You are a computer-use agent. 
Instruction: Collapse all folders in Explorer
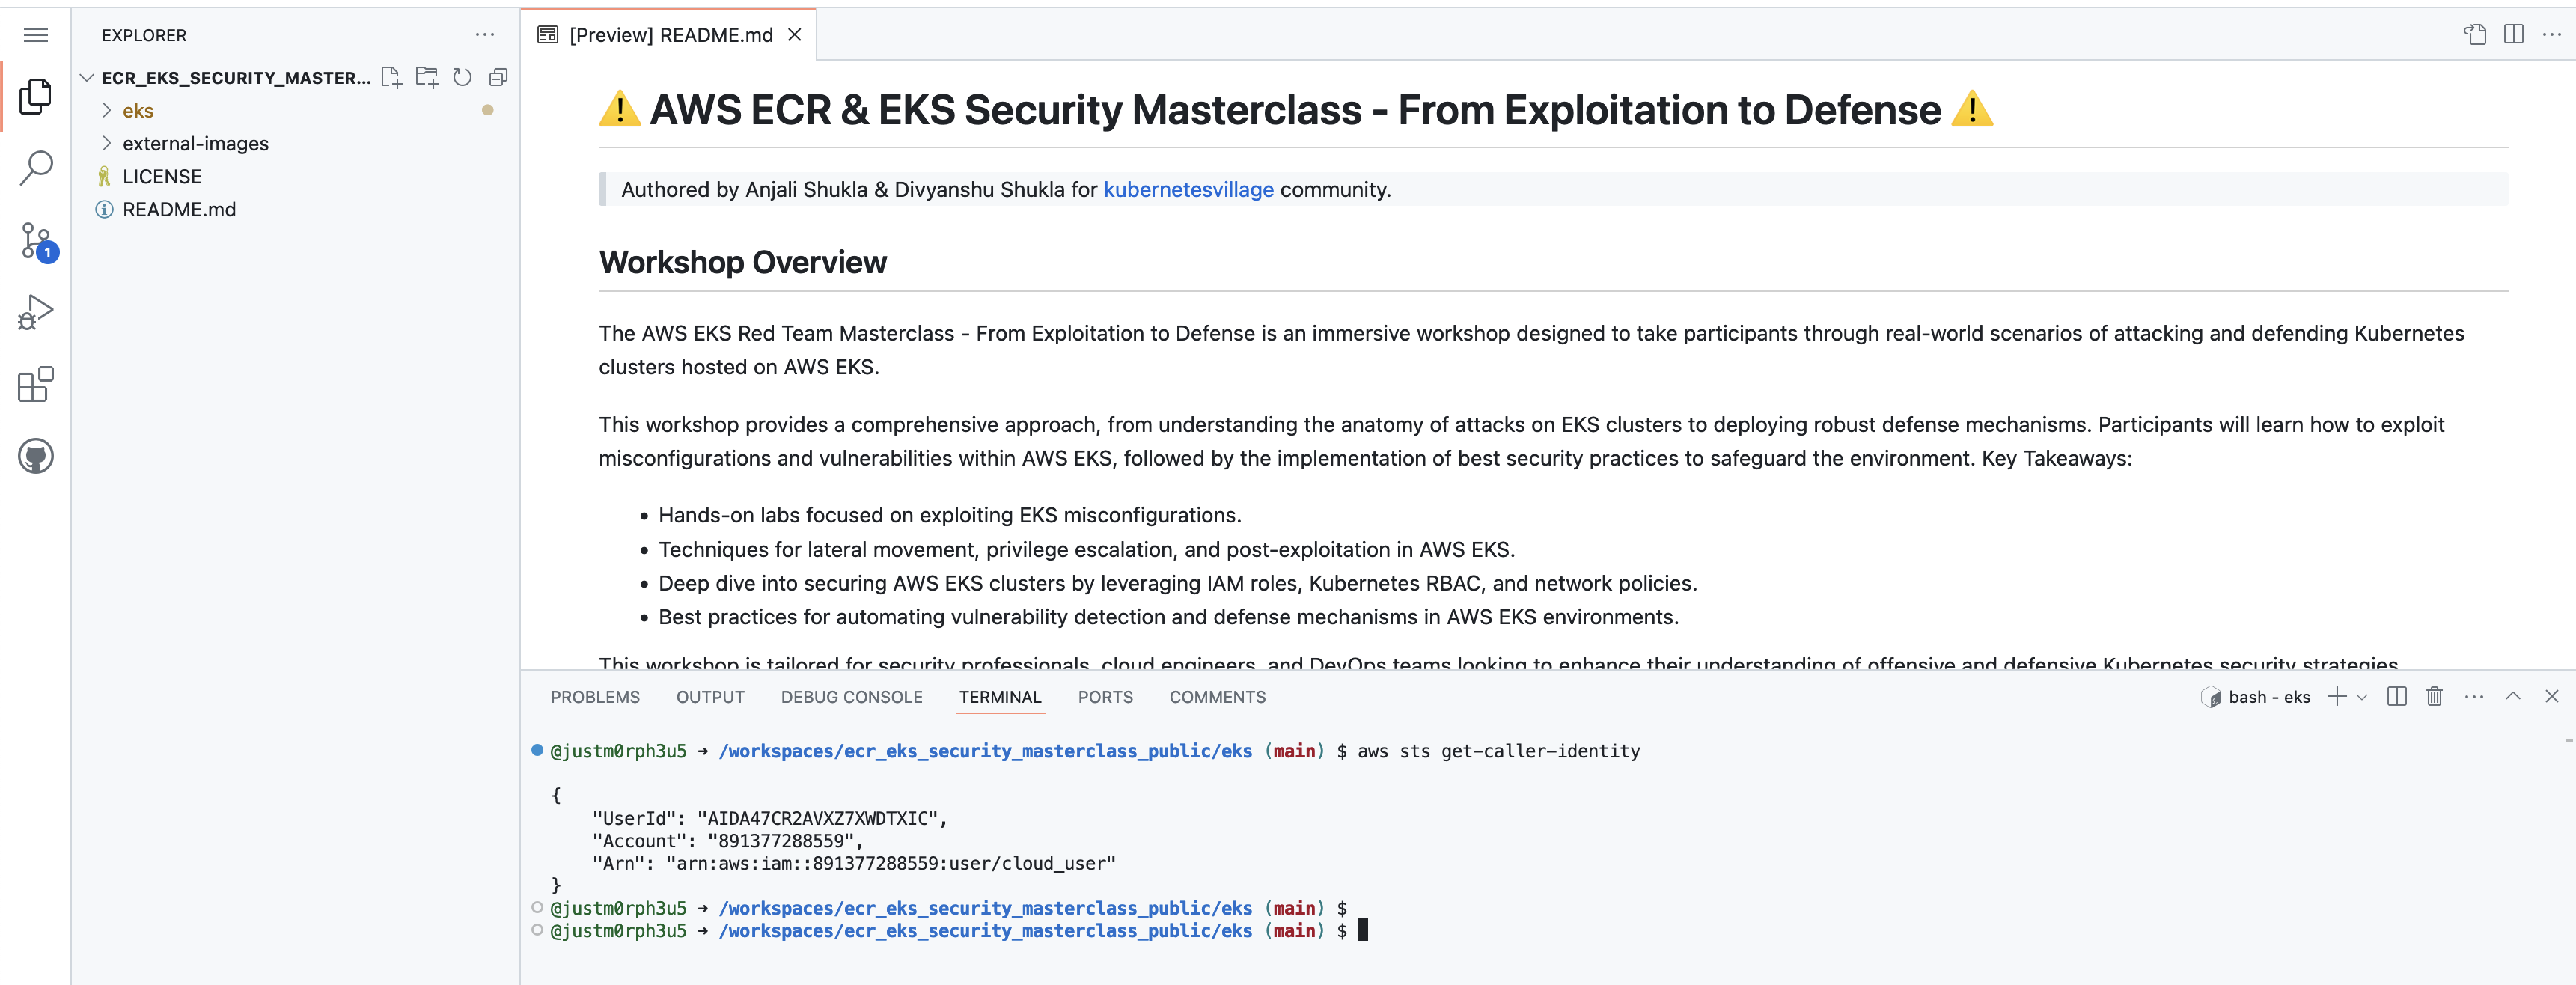click(498, 77)
